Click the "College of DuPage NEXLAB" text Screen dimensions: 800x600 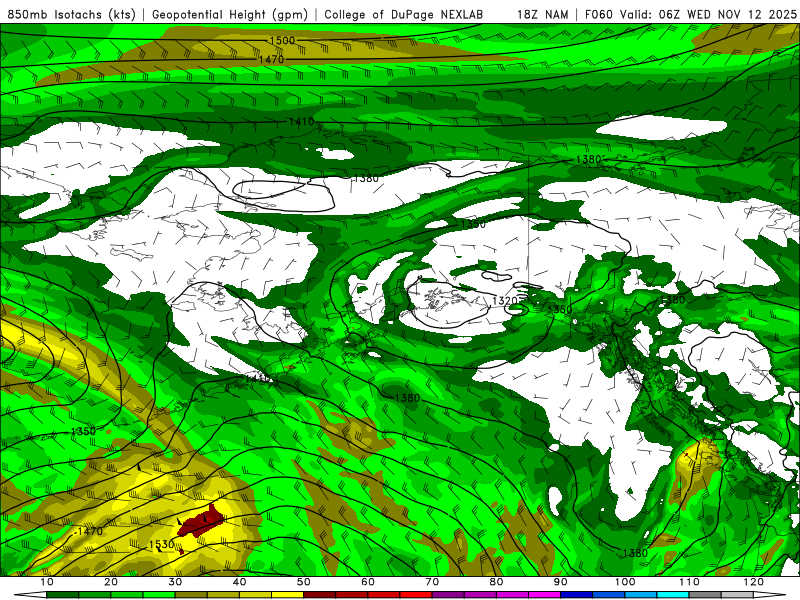(x=404, y=14)
